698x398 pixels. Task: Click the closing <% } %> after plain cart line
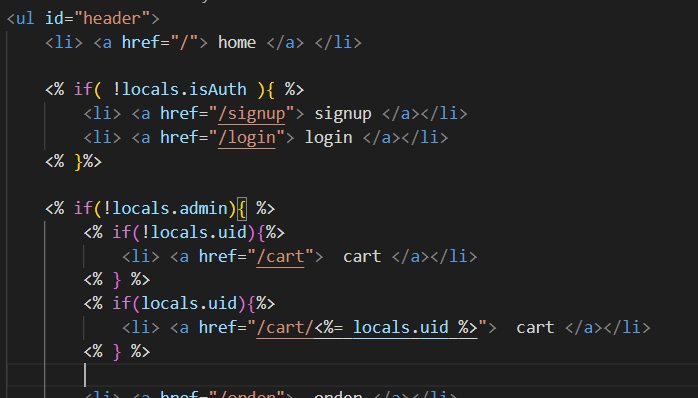click(117, 280)
